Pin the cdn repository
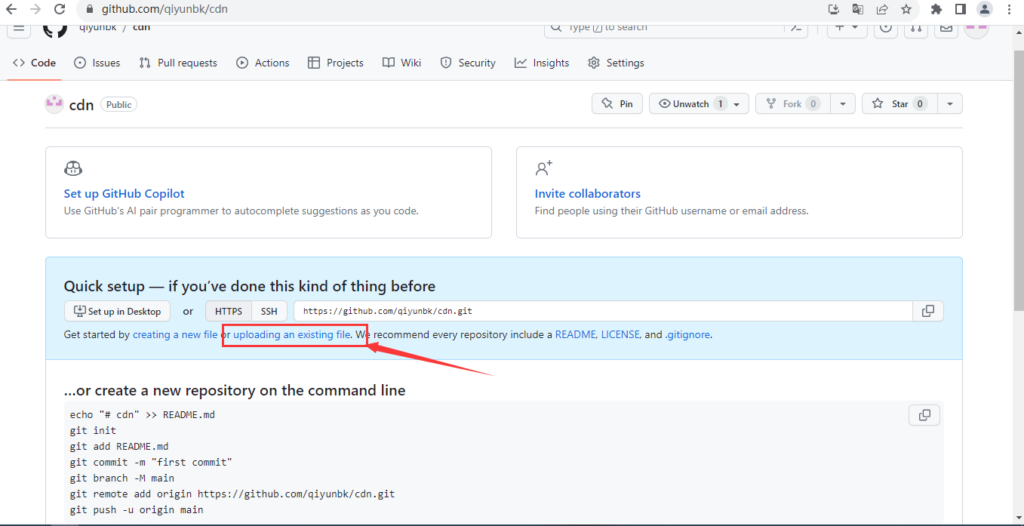 point(617,104)
